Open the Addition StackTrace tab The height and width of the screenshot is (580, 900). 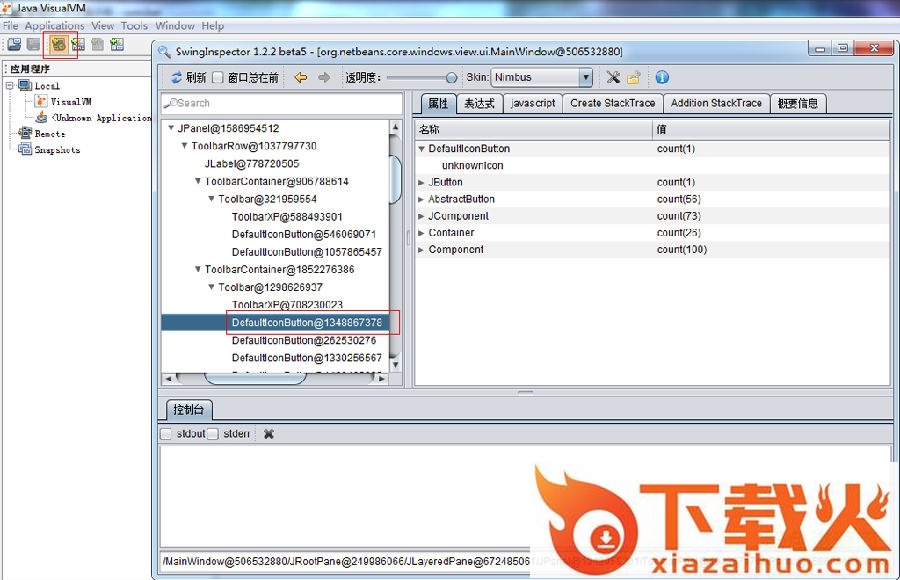pyautogui.click(x=716, y=103)
